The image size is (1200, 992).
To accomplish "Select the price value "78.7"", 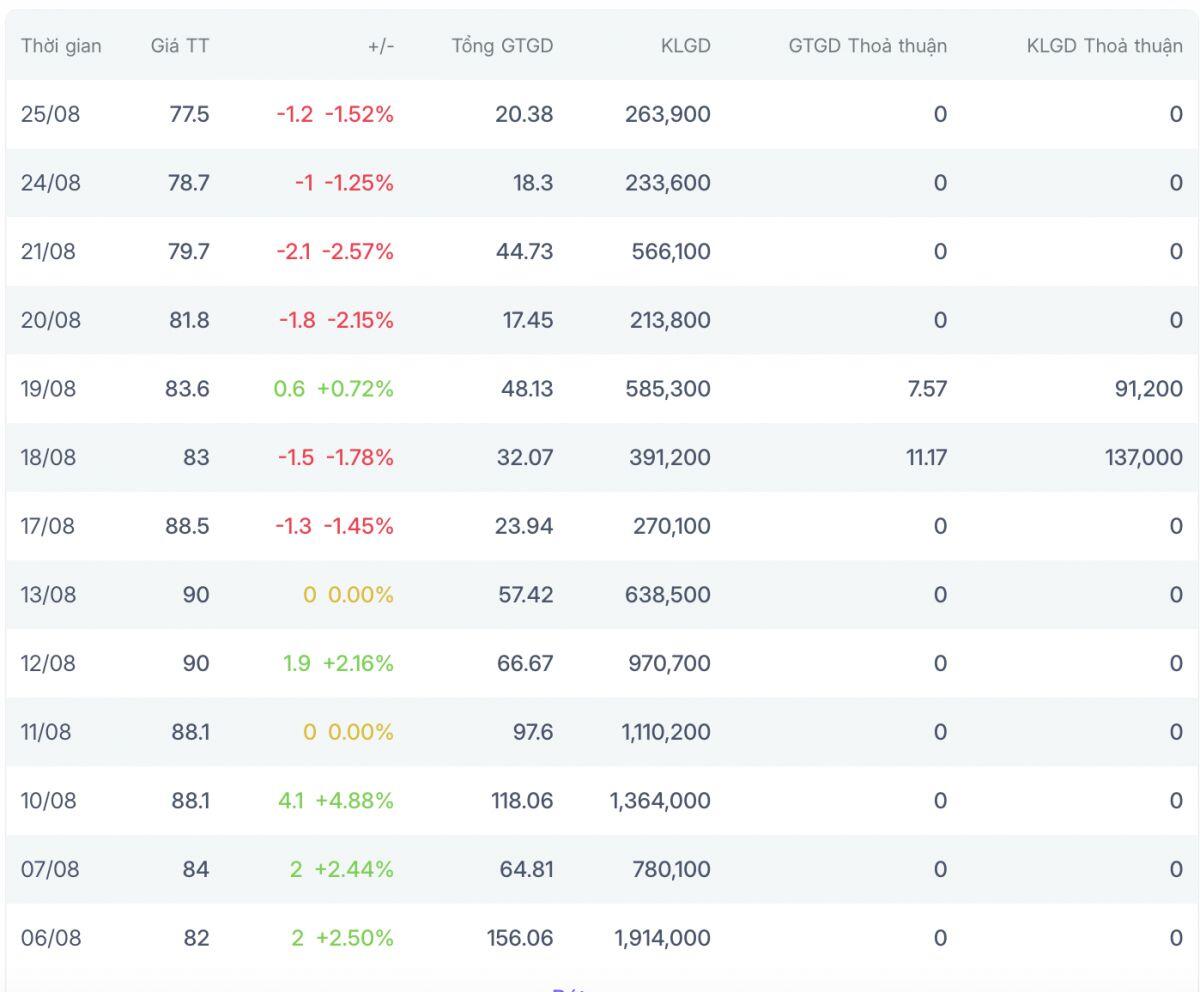I will 190,183.
